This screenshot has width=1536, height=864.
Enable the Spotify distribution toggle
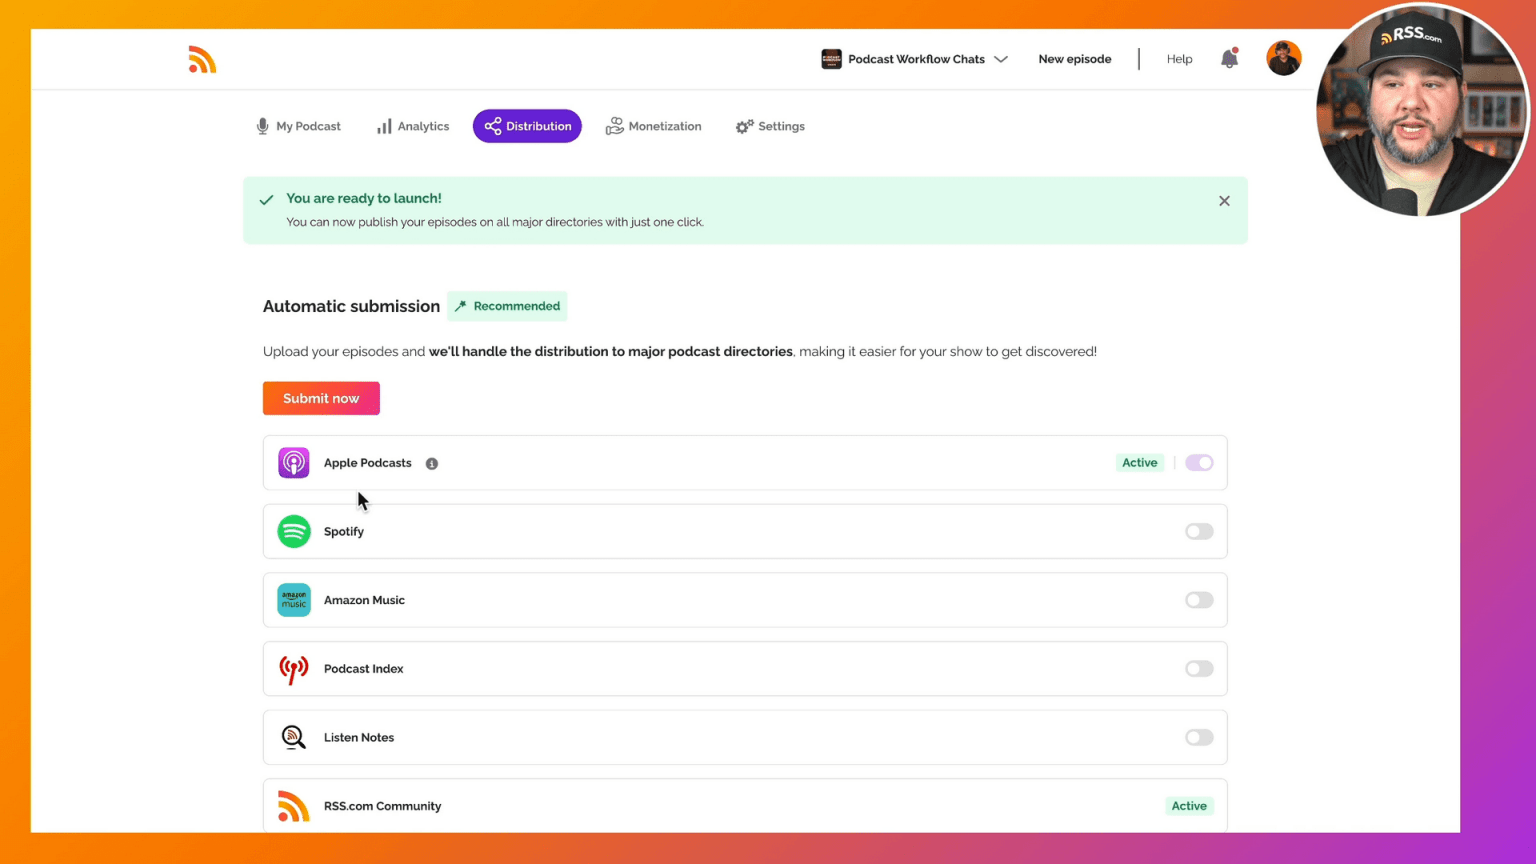[1198, 531]
